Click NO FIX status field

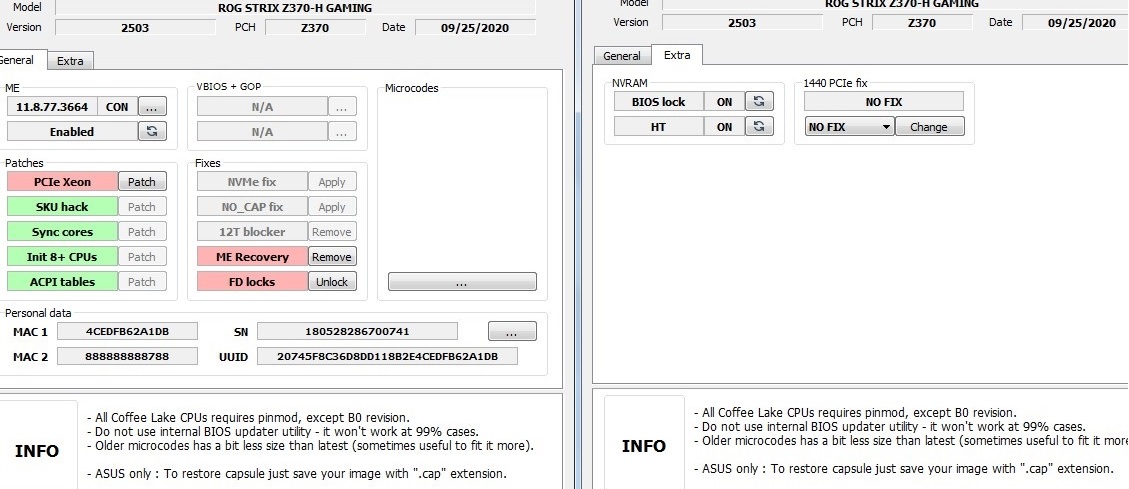(884, 102)
